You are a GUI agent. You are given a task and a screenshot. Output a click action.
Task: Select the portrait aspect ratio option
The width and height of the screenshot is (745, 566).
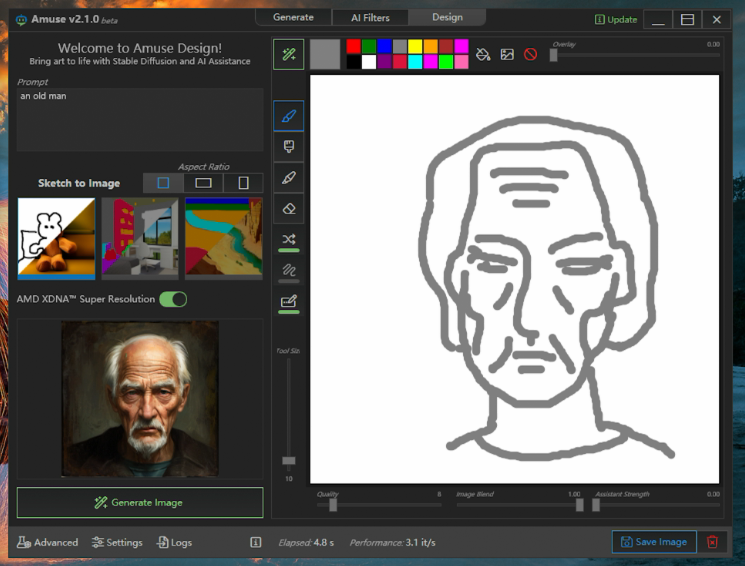pos(243,183)
